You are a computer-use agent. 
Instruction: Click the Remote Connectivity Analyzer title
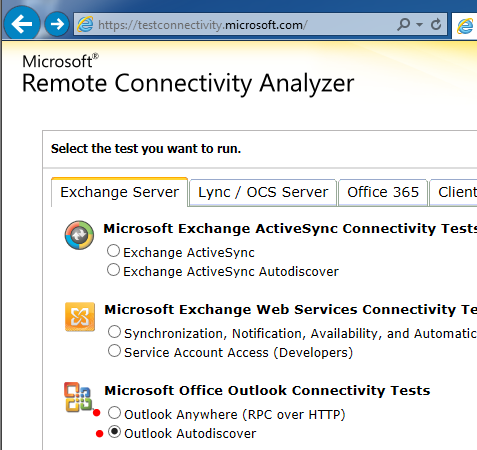pos(188,84)
